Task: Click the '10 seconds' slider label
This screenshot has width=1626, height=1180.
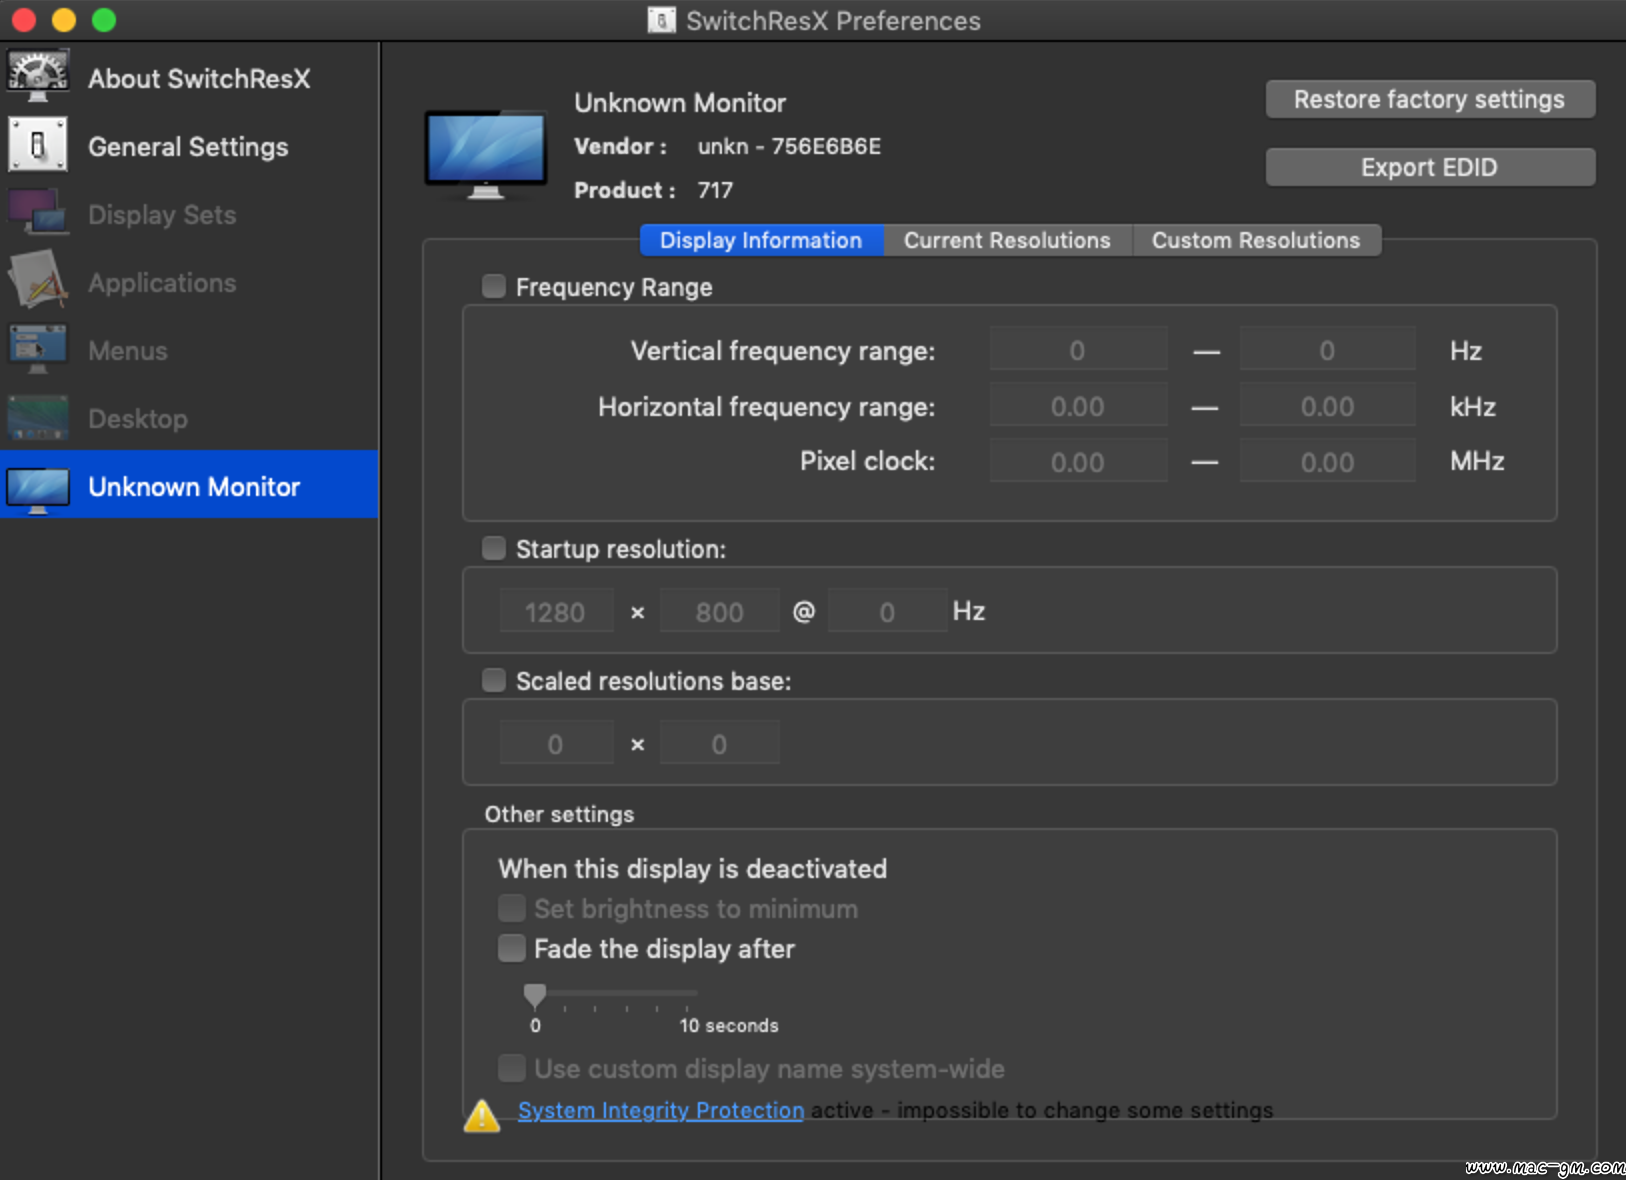Action: (x=729, y=1025)
